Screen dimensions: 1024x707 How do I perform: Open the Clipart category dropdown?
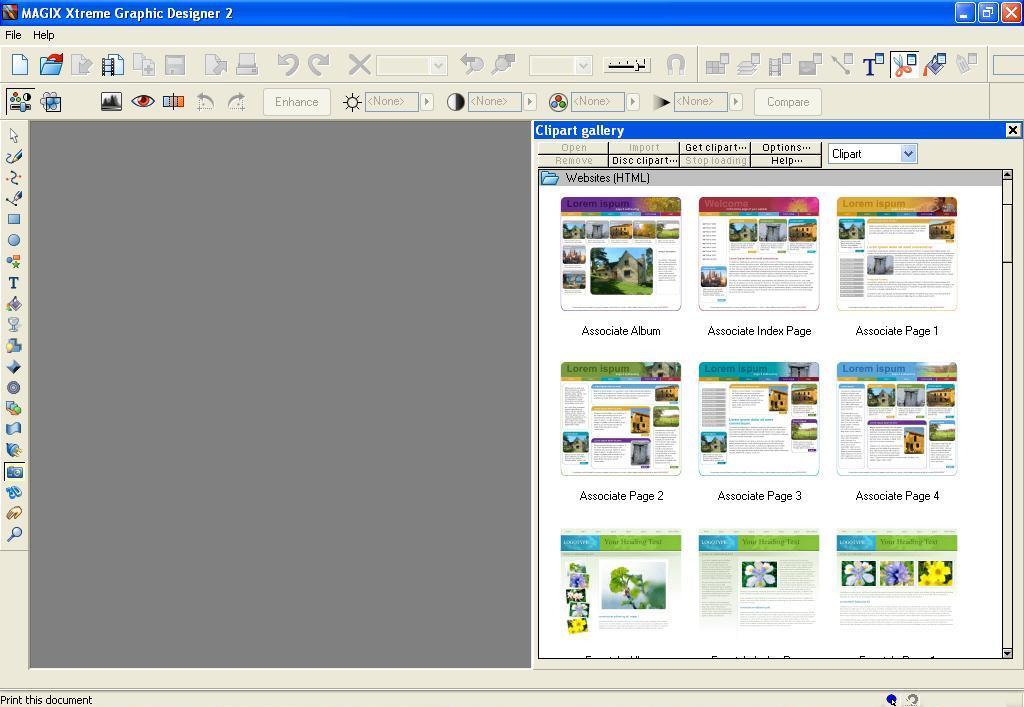point(907,153)
